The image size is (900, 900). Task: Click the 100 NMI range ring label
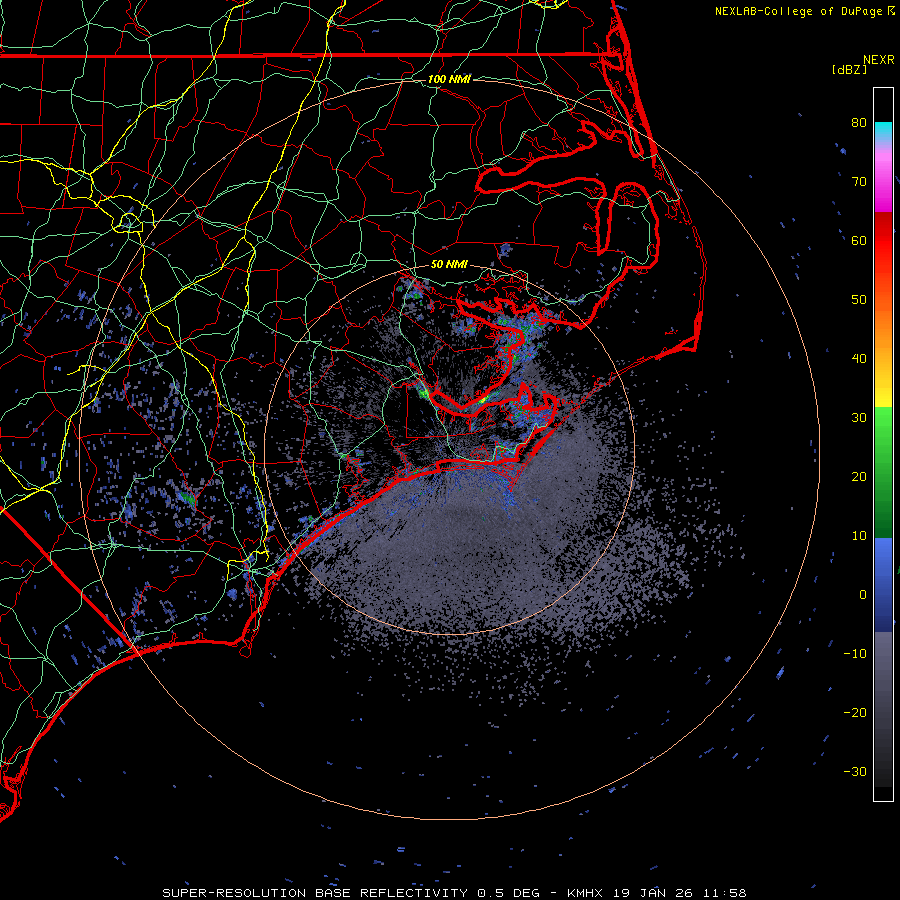click(x=449, y=79)
